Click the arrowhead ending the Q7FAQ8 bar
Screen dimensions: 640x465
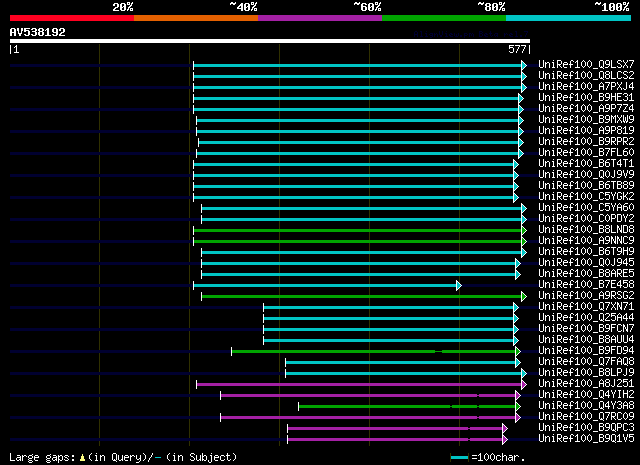[x=518, y=363]
